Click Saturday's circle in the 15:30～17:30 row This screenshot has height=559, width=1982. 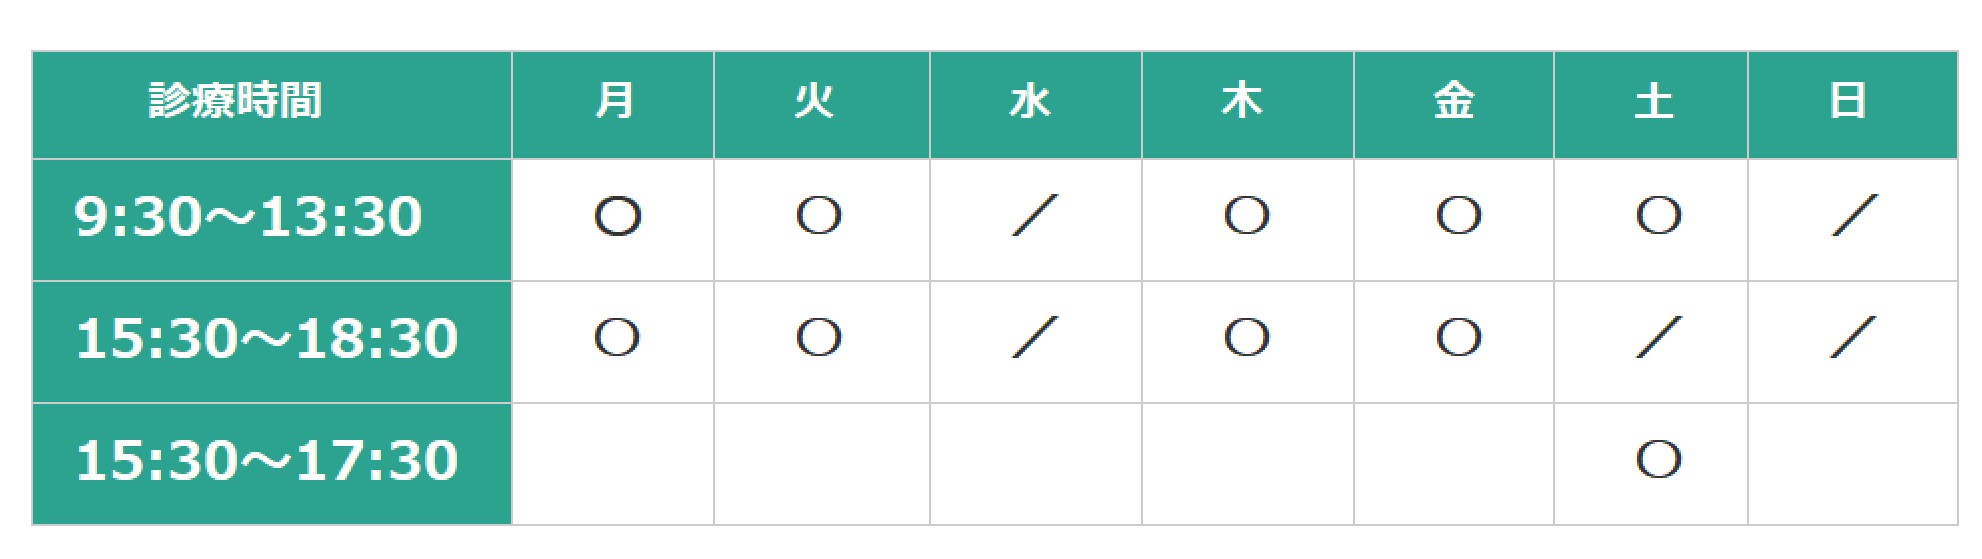pos(1658,461)
